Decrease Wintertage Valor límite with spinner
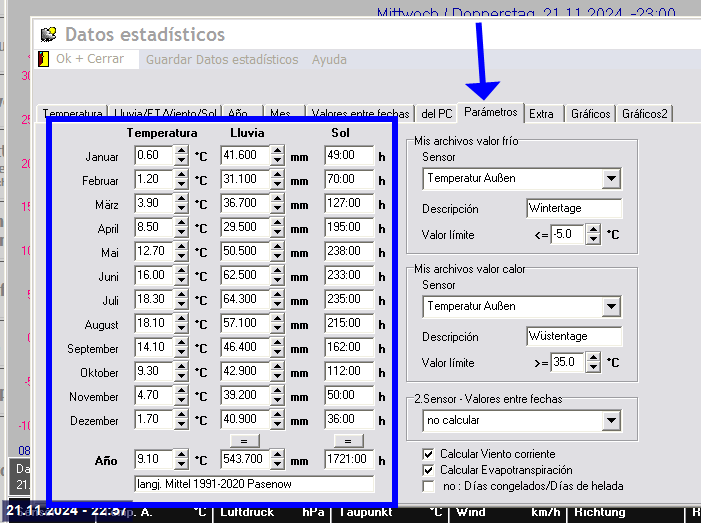This screenshot has width=701, height=523. point(594,240)
